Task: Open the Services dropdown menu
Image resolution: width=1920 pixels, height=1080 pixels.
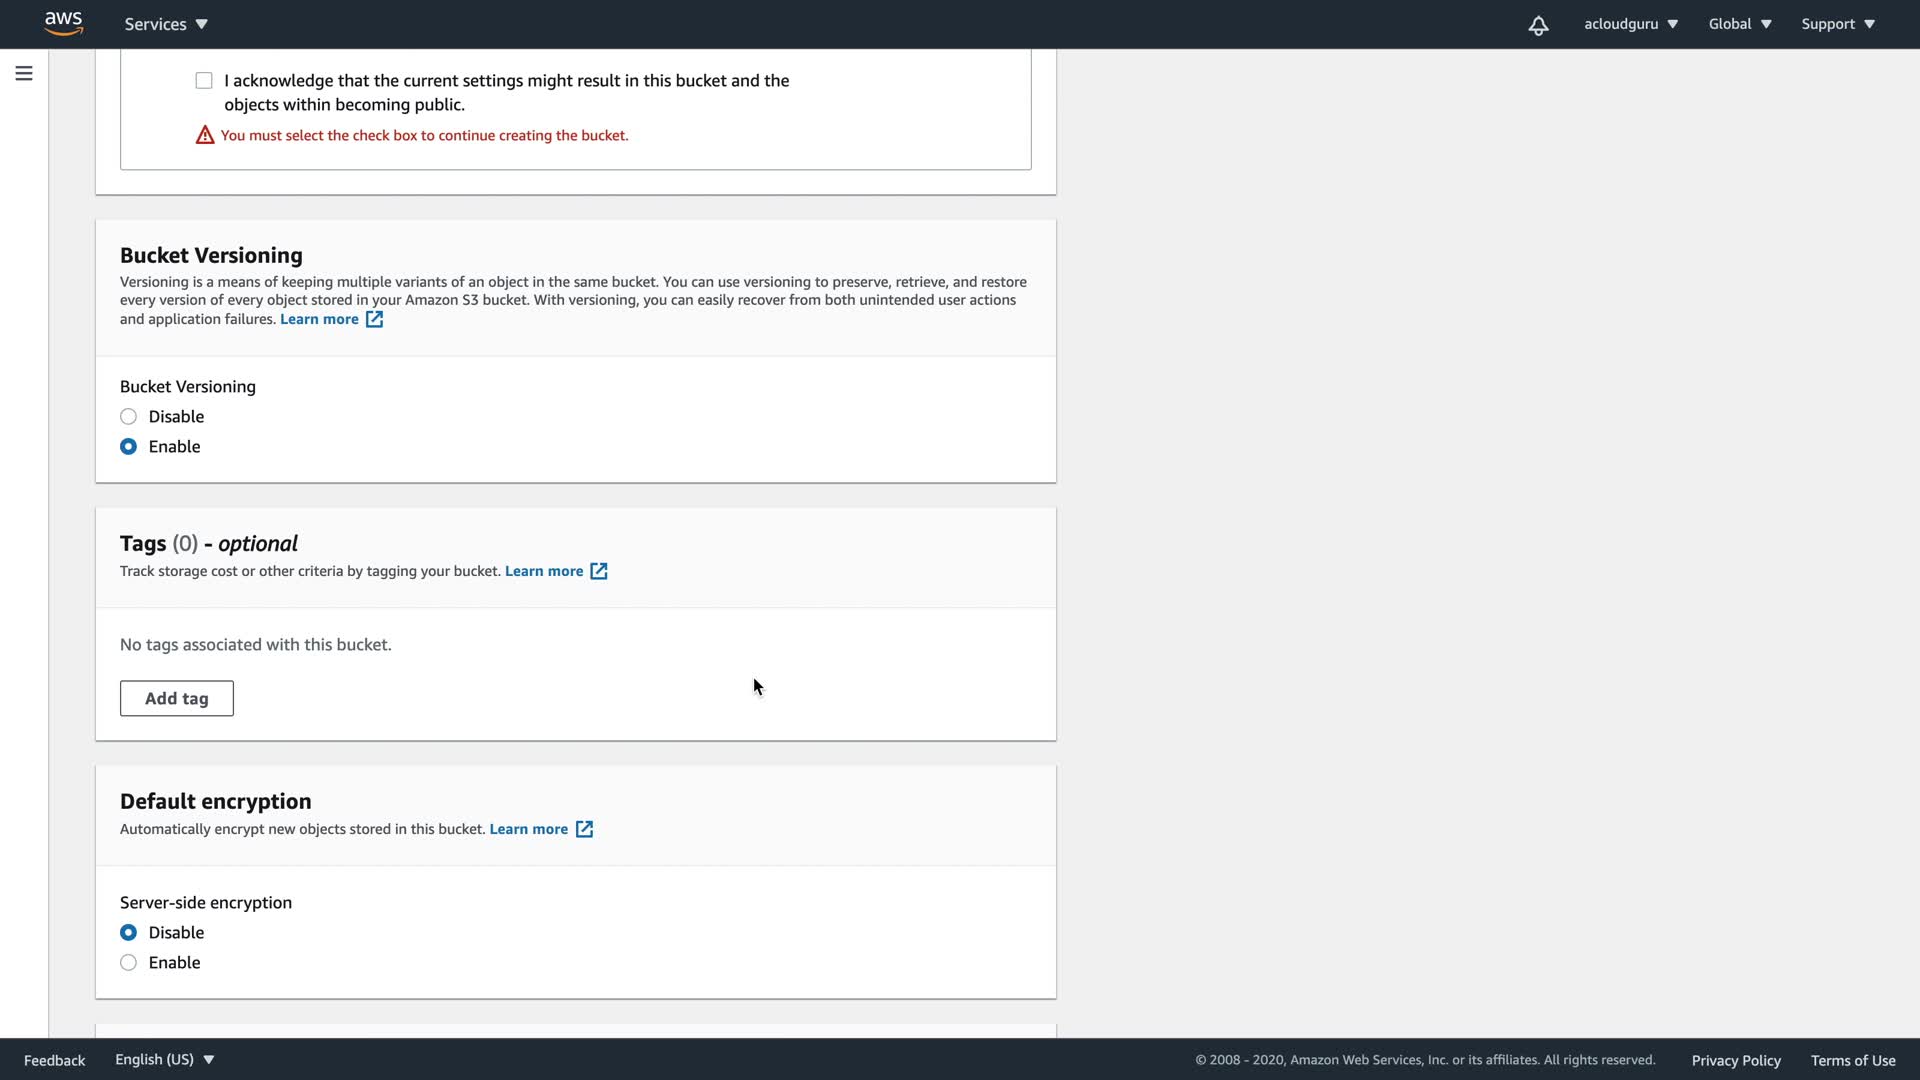Action: pyautogui.click(x=166, y=24)
